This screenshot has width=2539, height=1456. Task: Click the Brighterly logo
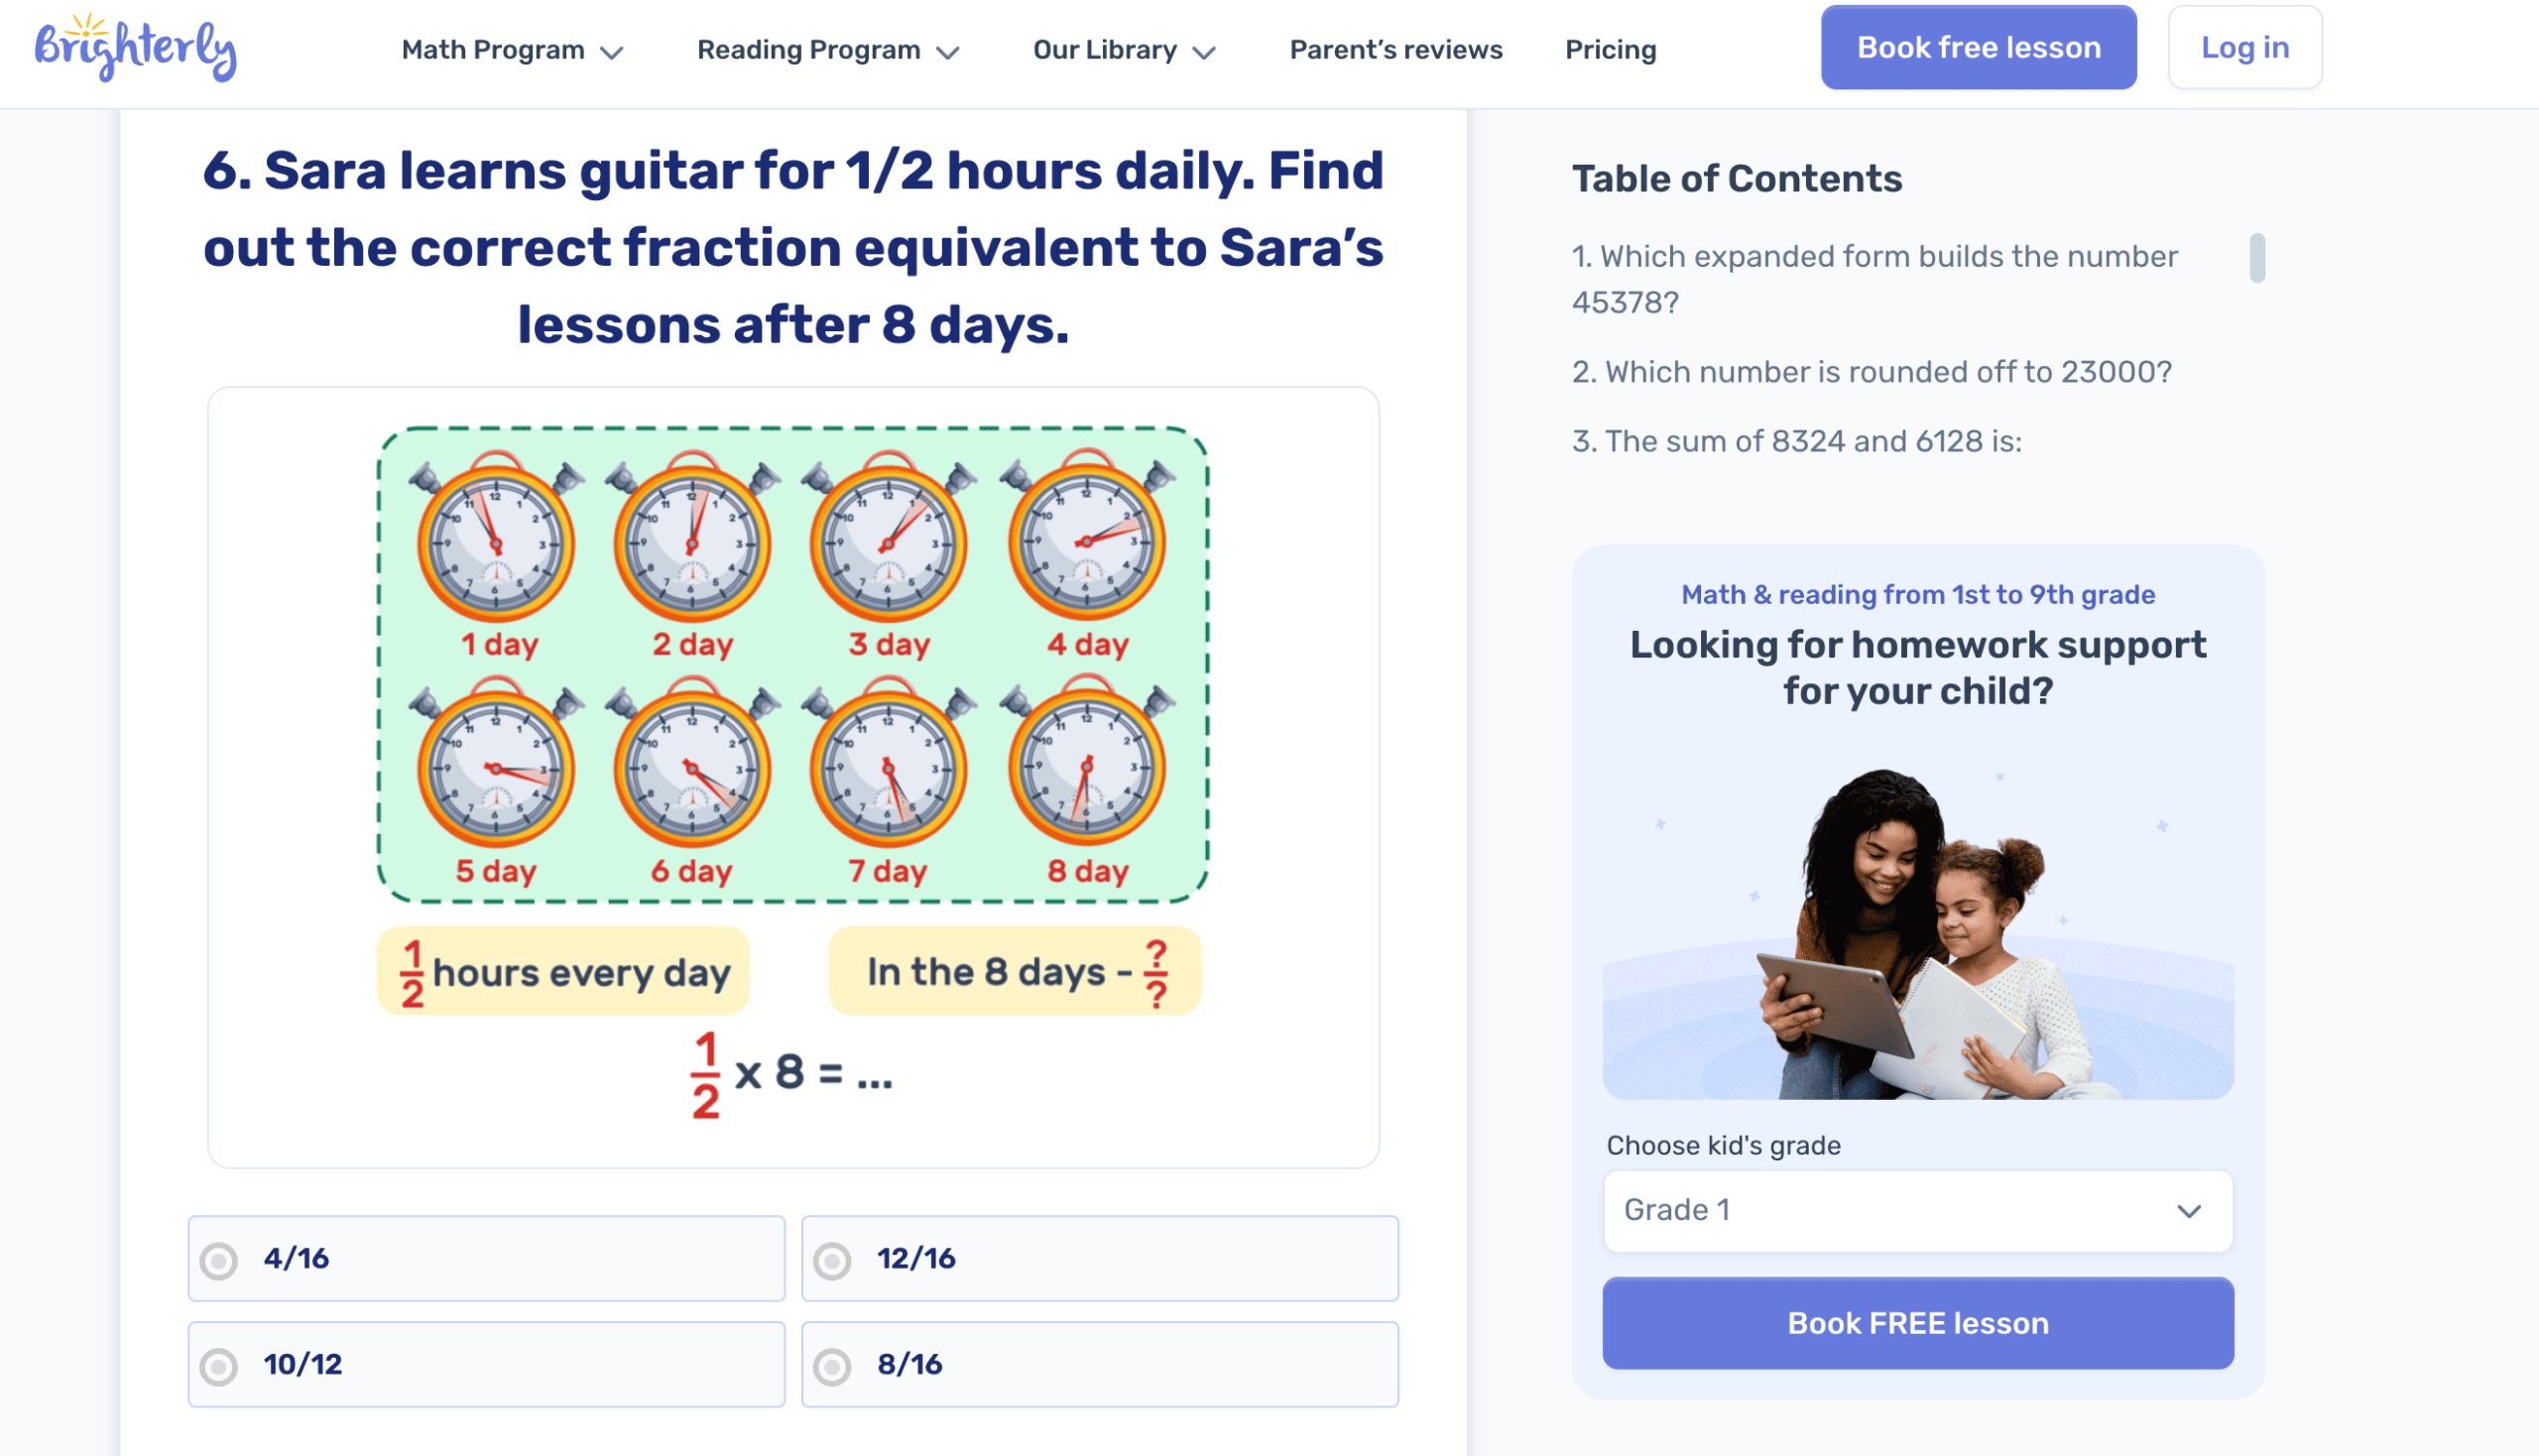point(135,47)
